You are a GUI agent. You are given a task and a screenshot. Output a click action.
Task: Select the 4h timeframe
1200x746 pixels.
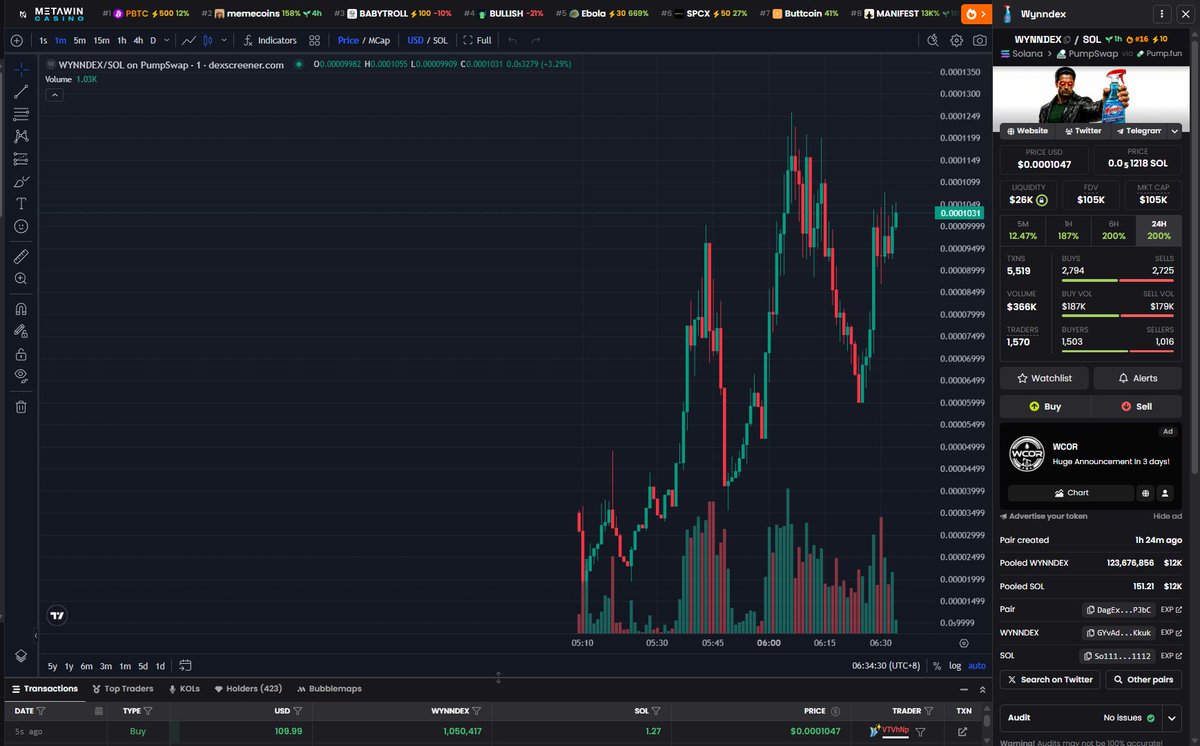pyautogui.click(x=138, y=40)
